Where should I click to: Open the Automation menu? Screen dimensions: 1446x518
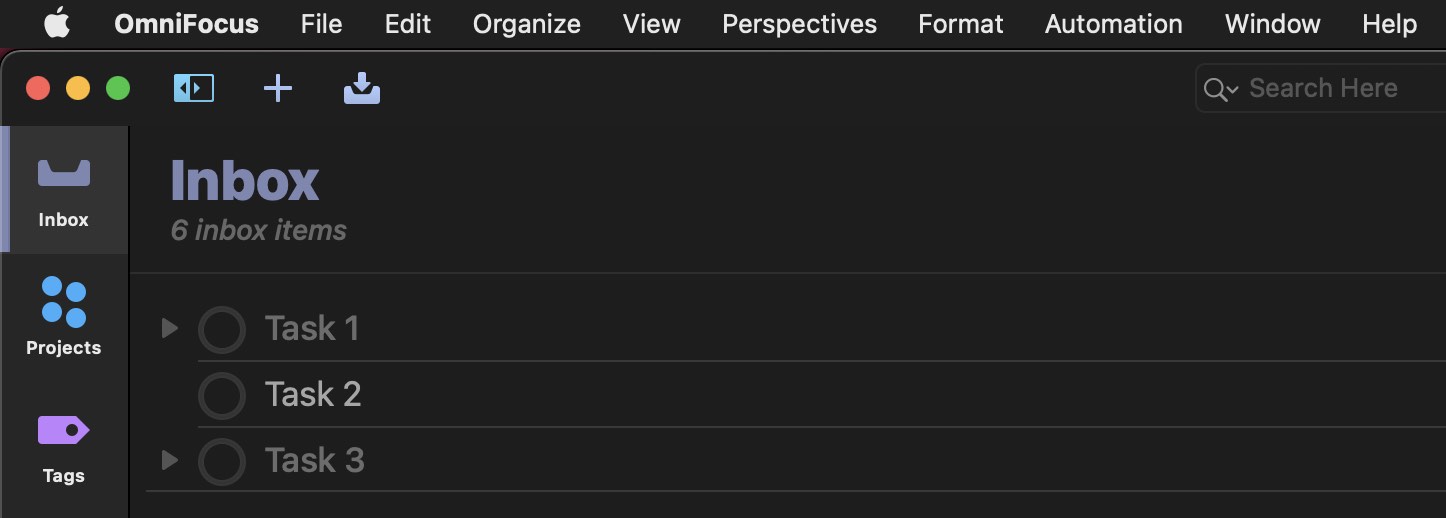point(1113,24)
